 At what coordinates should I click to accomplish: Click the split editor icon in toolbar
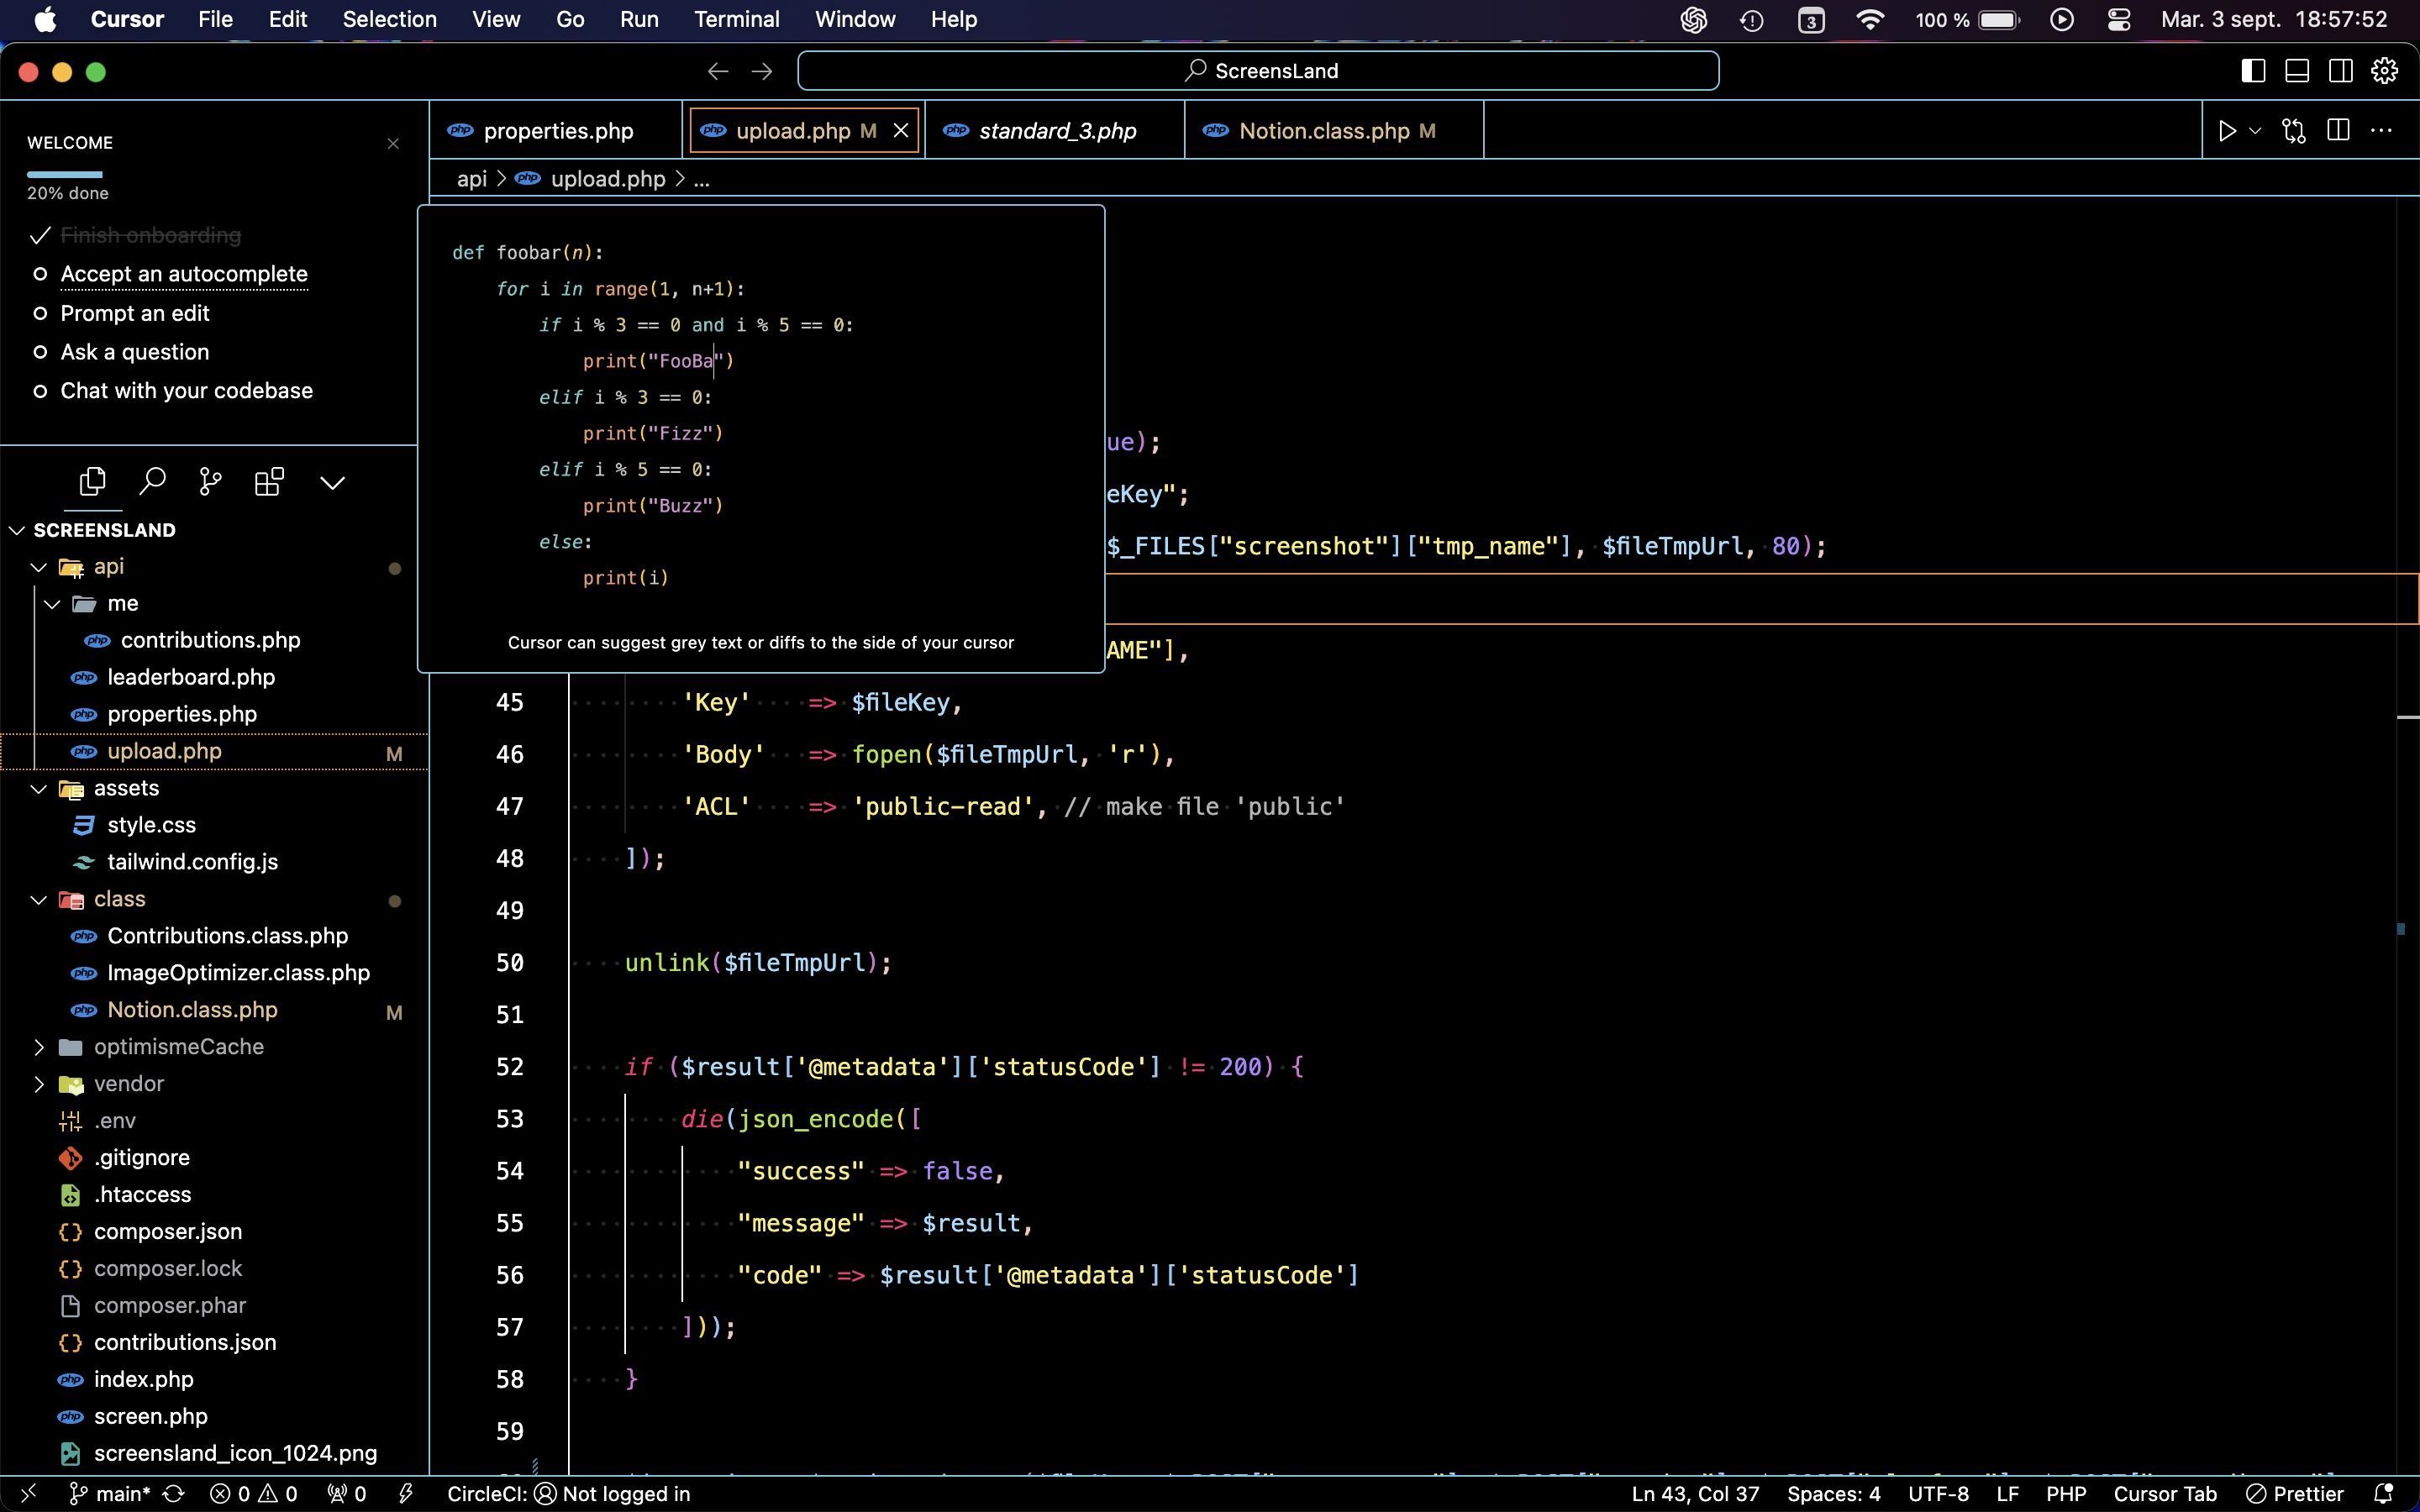tap(2340, 131)
